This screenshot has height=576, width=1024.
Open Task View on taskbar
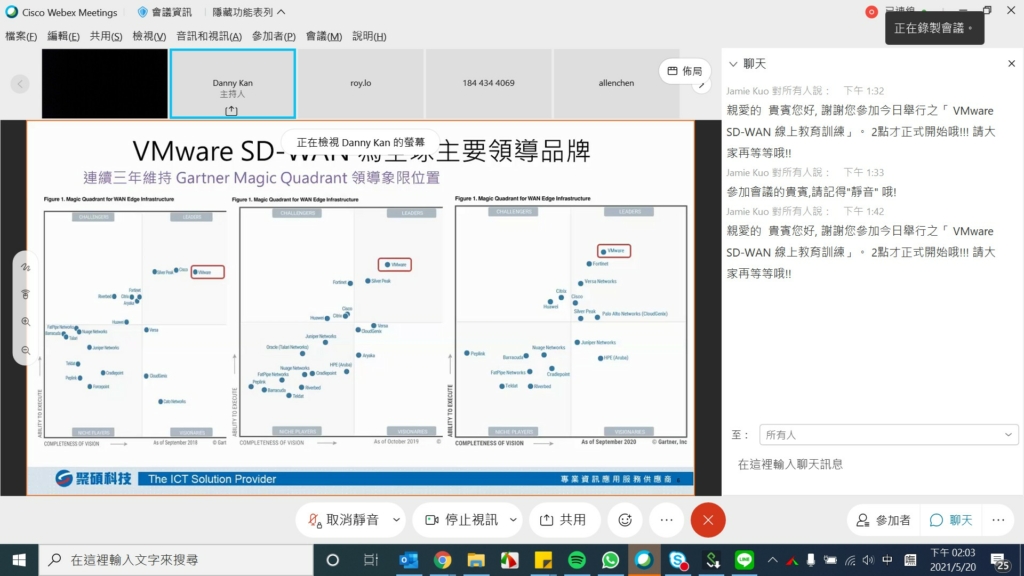(x=371, y=560)
